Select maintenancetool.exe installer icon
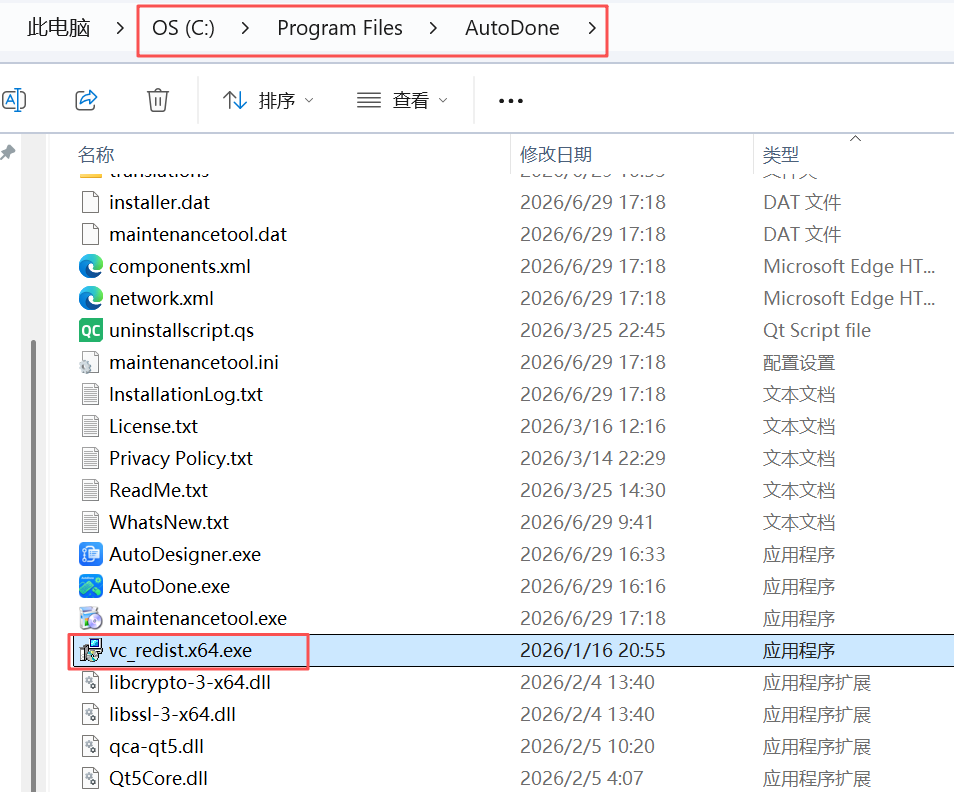The width and height of the screenshot is (954, 792). pos(91,619)
